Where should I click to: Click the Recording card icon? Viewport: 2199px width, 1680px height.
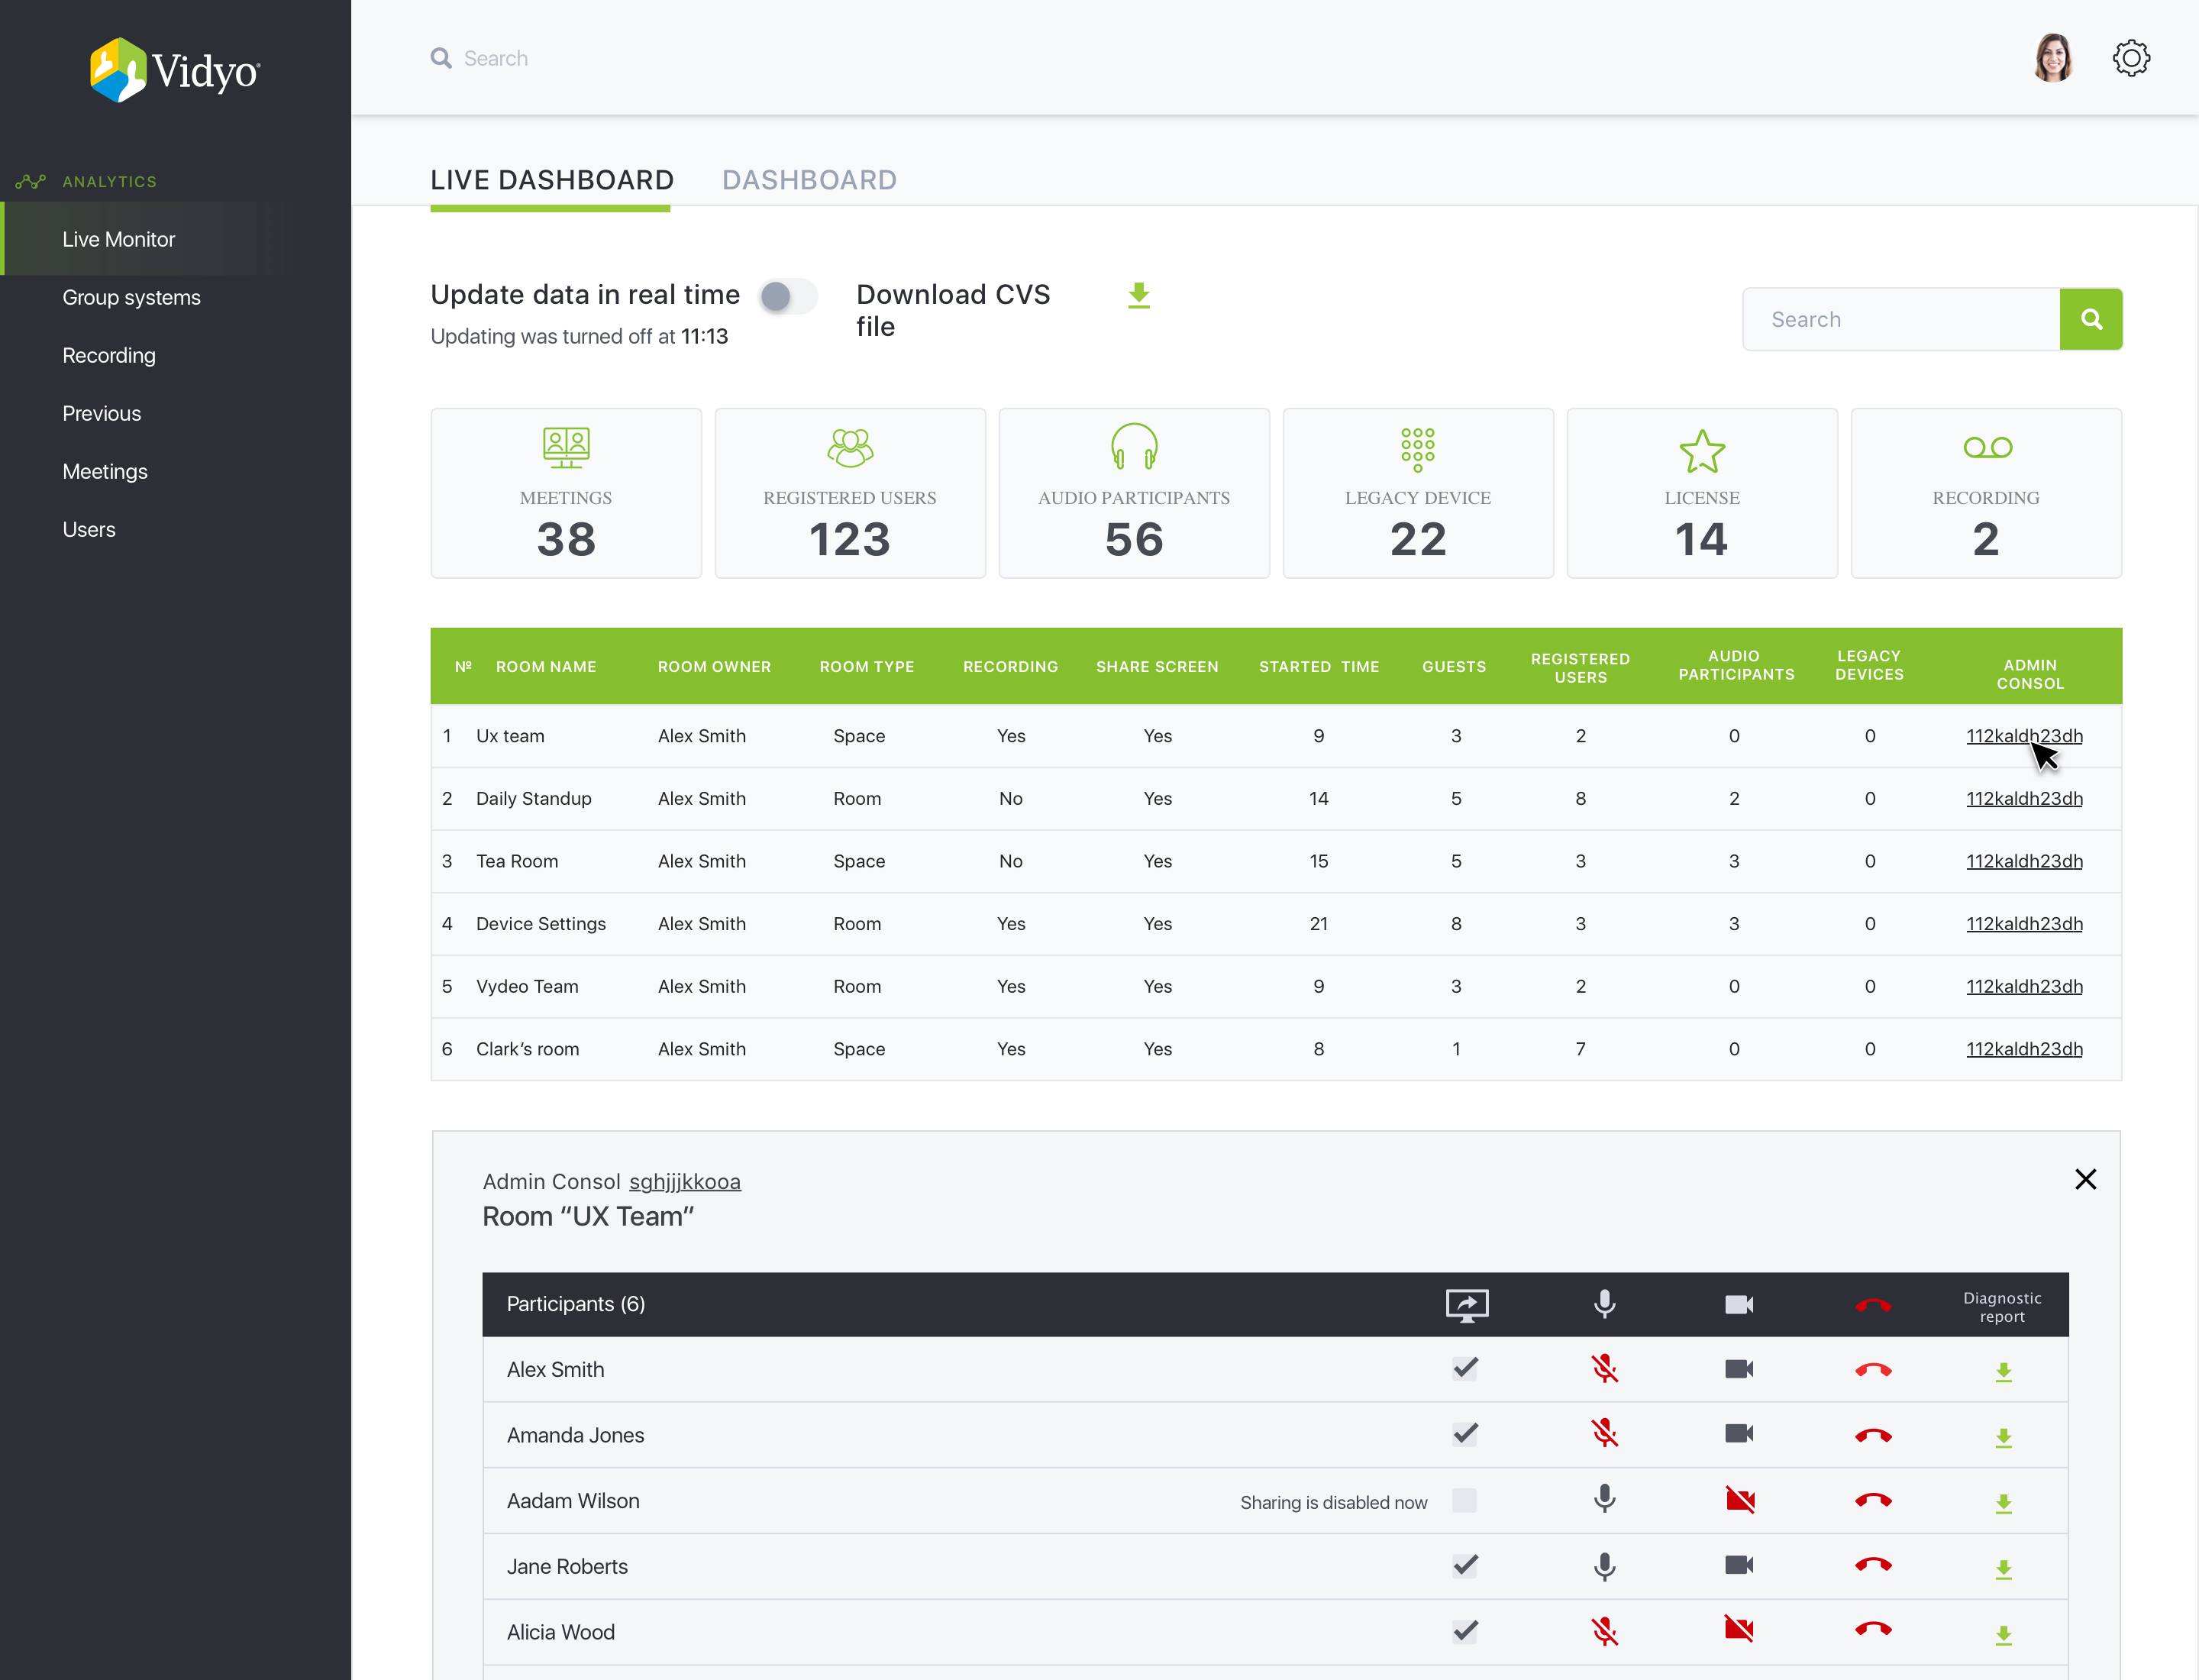[x=1987, y=447]
